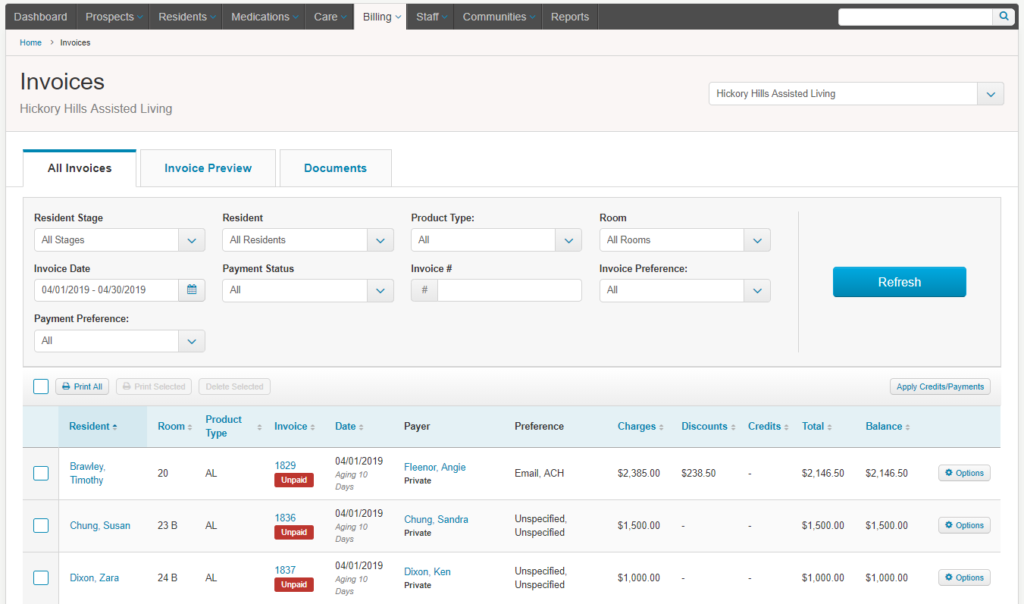The image size is (1024, 604).
Task: Open the Resident filter dropdown
Action: coord(308,240)
